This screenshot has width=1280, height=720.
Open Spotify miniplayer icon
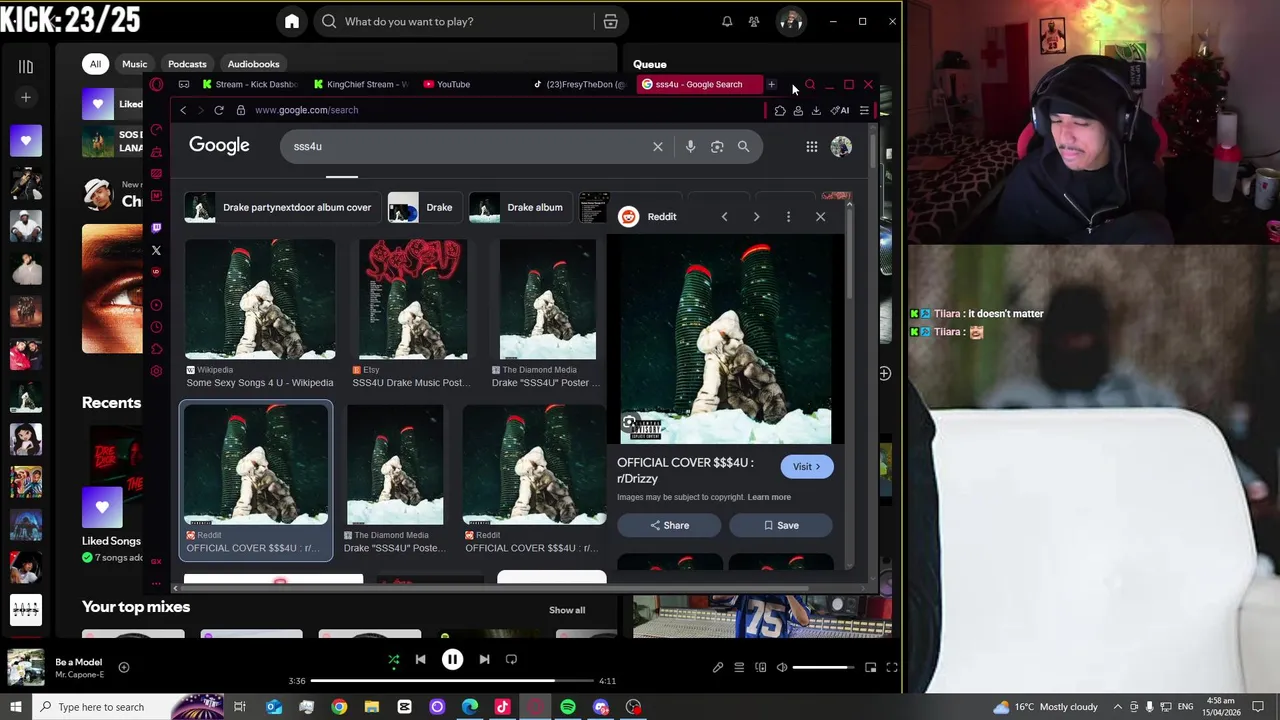tap(870, 667)
